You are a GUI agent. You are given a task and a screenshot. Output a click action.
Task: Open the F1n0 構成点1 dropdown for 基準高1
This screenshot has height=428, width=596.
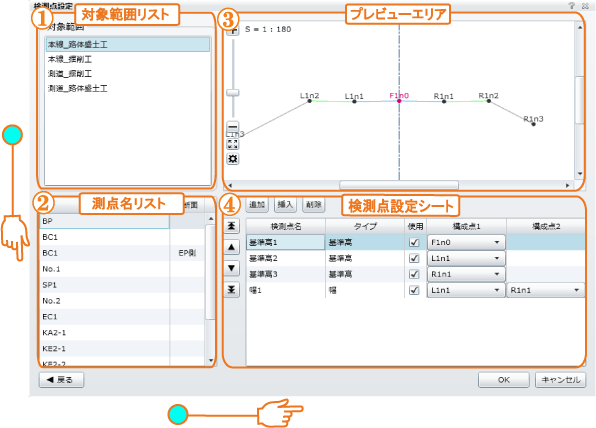point(466,242)
